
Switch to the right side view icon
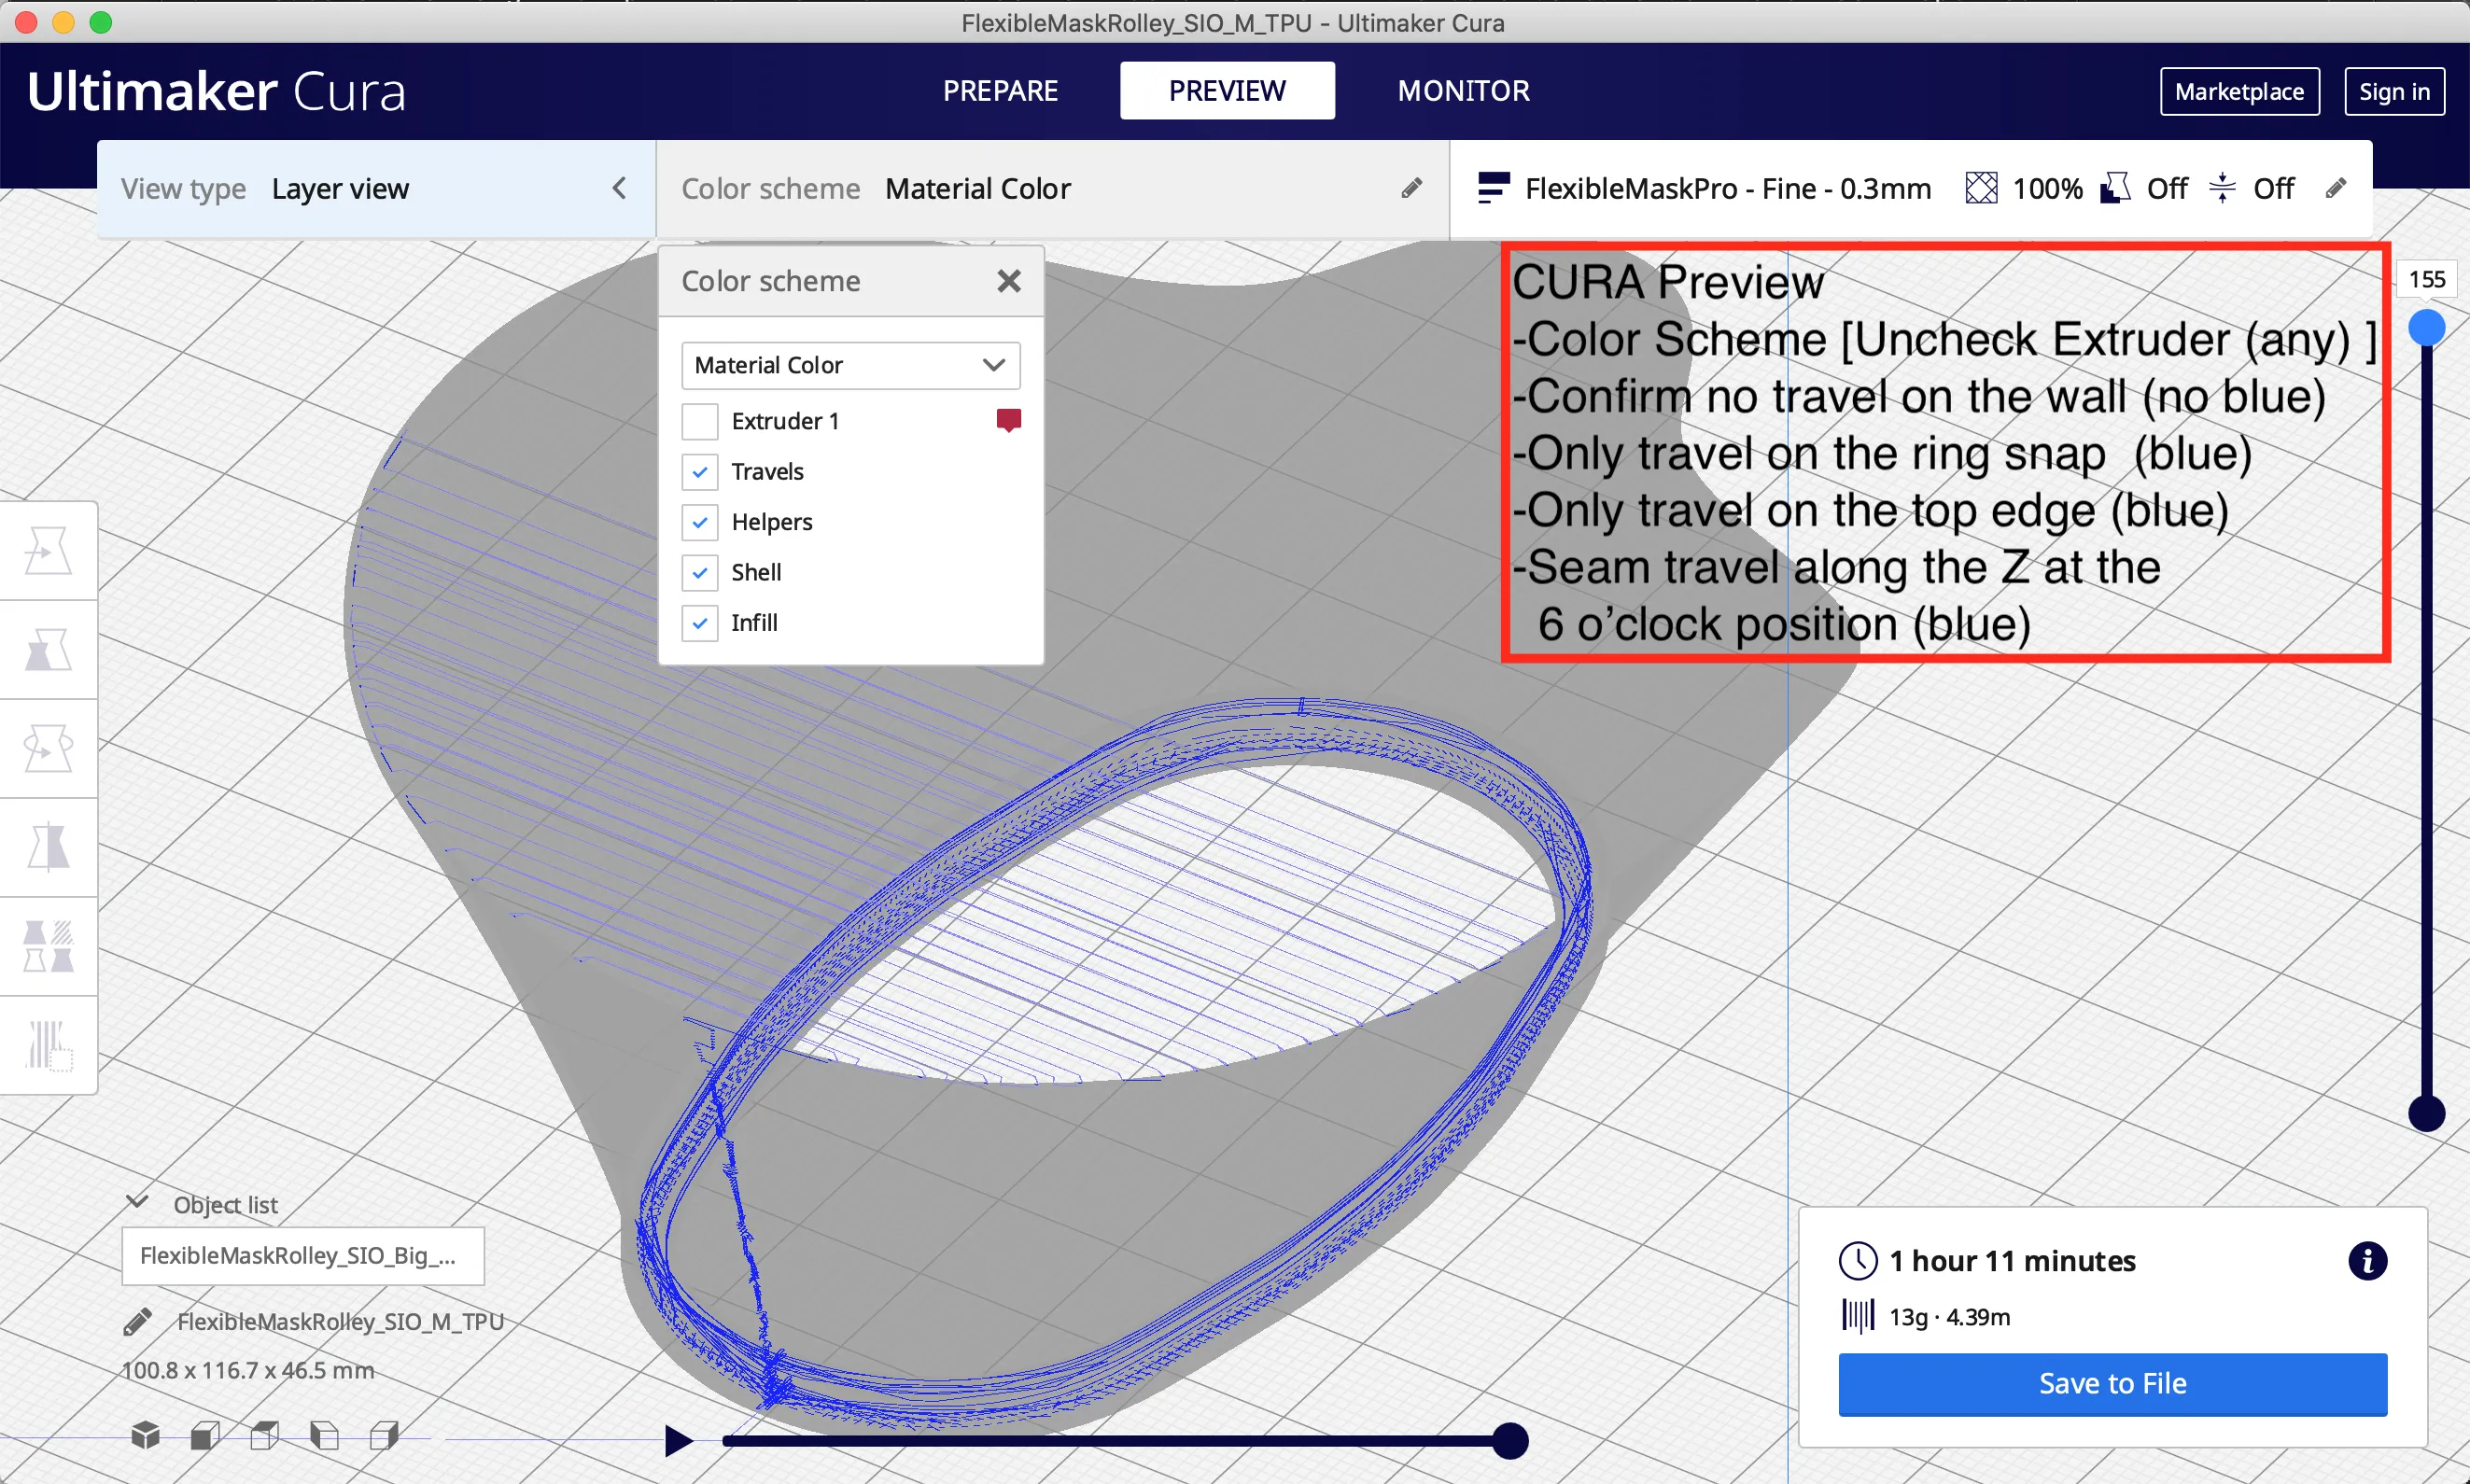384,1436
